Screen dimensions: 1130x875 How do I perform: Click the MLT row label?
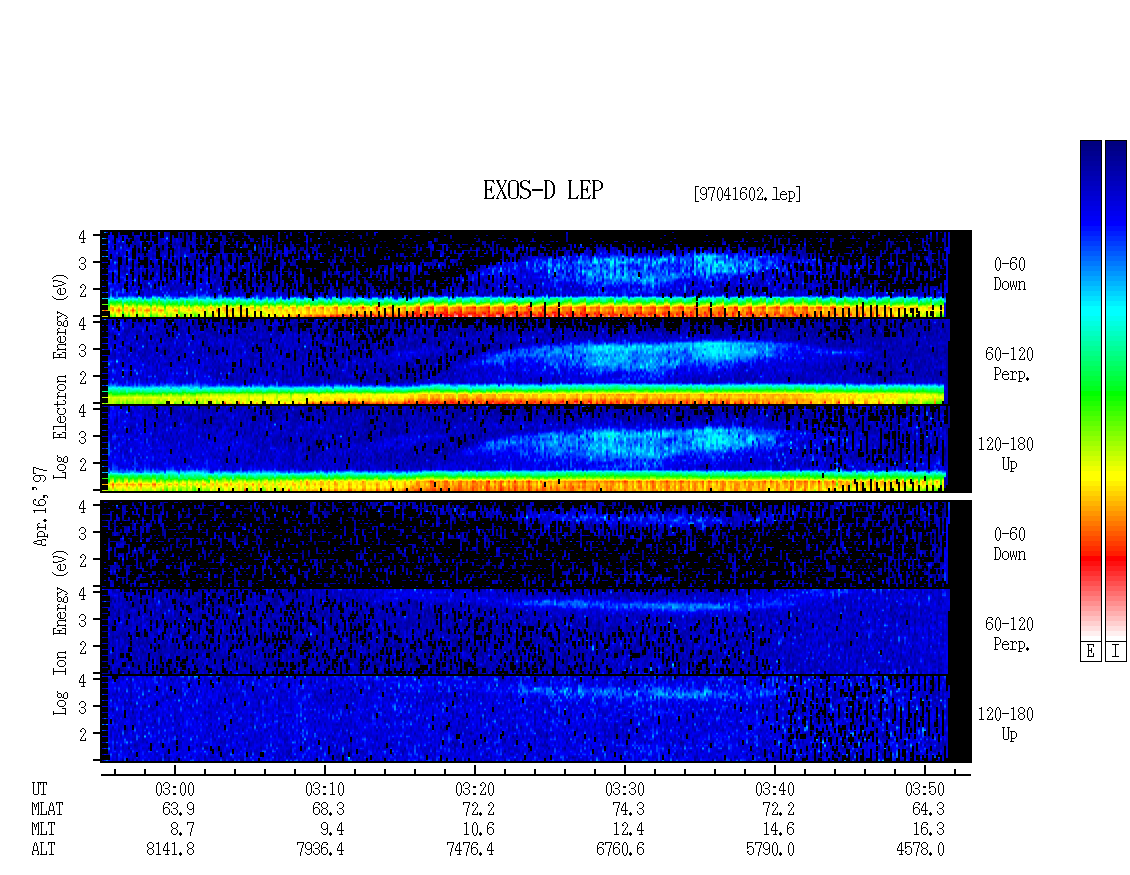pyautogui.click(x=43, y=830)
